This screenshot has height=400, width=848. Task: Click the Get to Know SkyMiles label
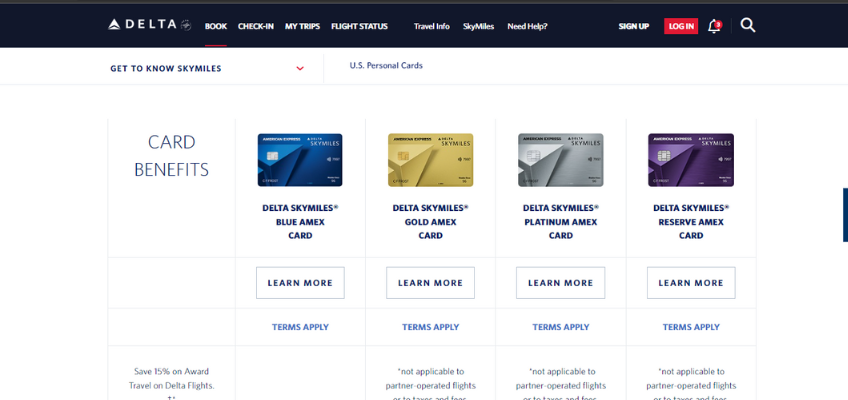[166, 69]
